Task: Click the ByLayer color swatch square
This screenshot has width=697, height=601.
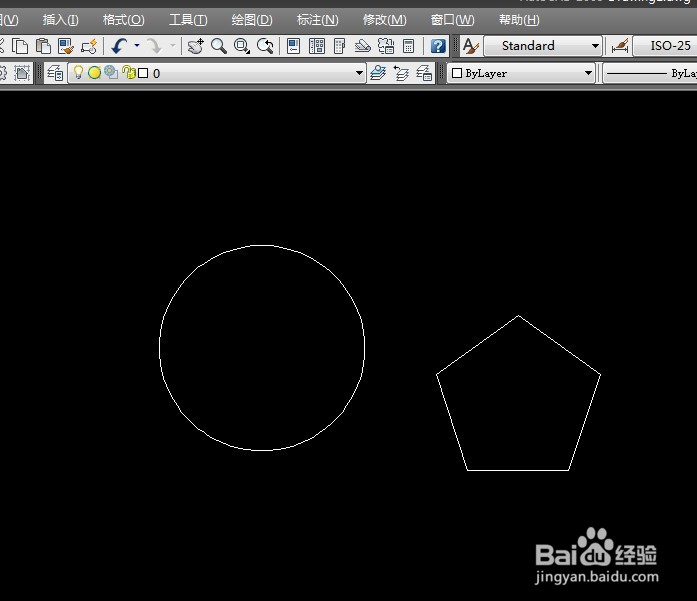Action: coord(457,73)
